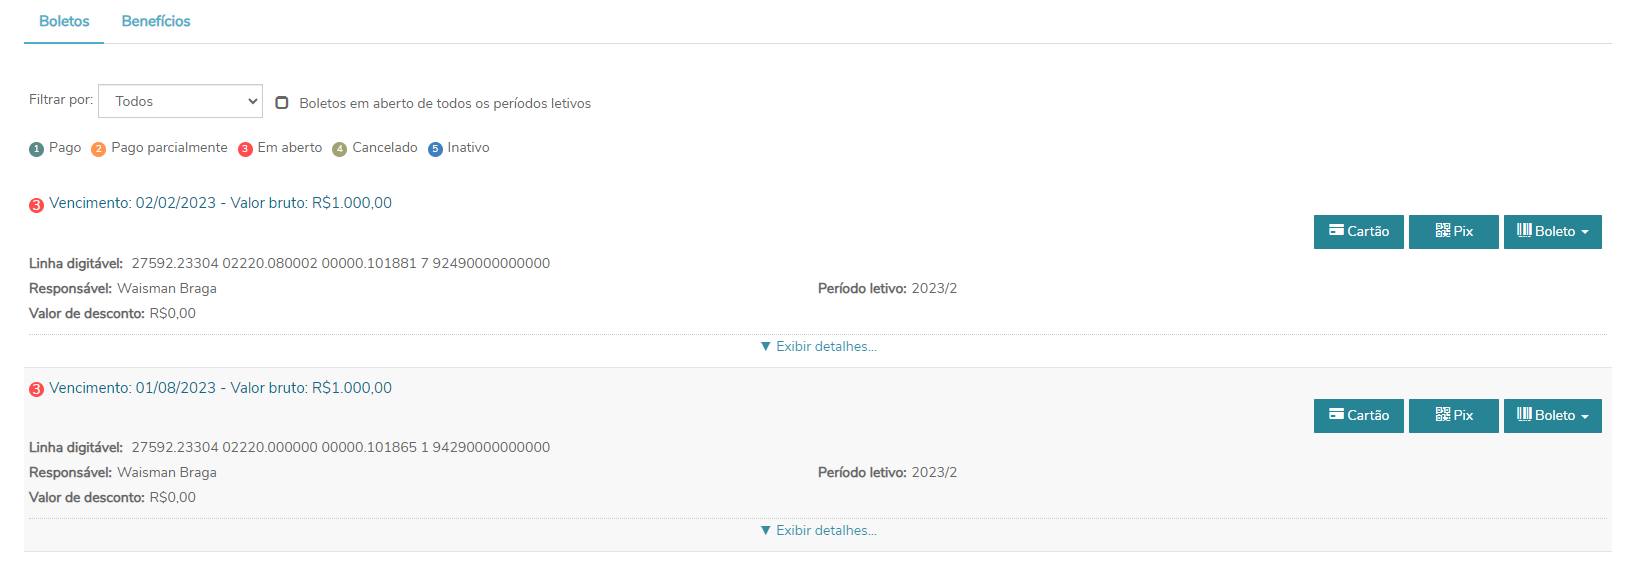This screenshot has height=568, width=1626.
Task: Click orange Pago parcialmente legend badge
Action: click(98, 149)
